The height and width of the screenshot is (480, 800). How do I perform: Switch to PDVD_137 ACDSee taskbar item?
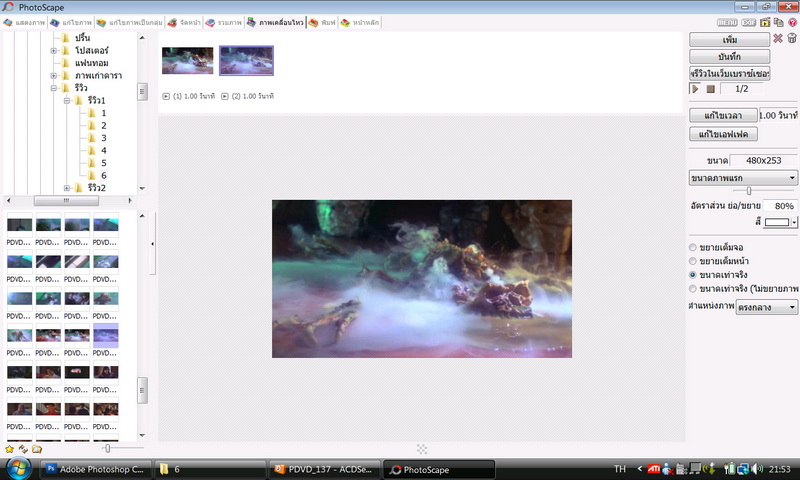[324, 469]
